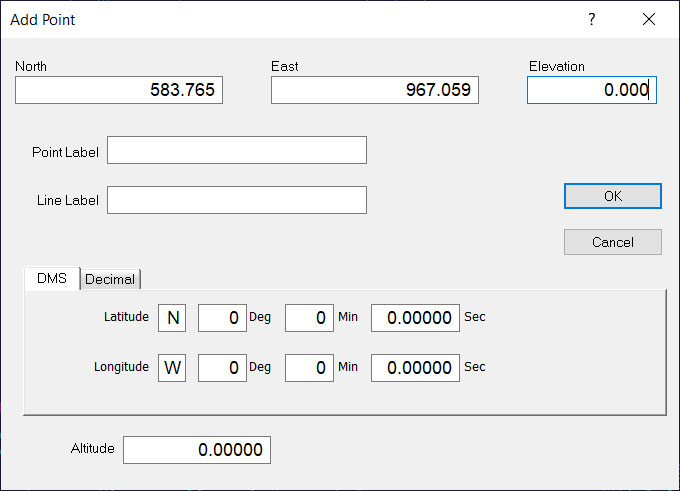The height and width of the screenshot is (491, 680).
Task: Click the East coordinate field
Action: pyautogui.click(x=374, y=91)
